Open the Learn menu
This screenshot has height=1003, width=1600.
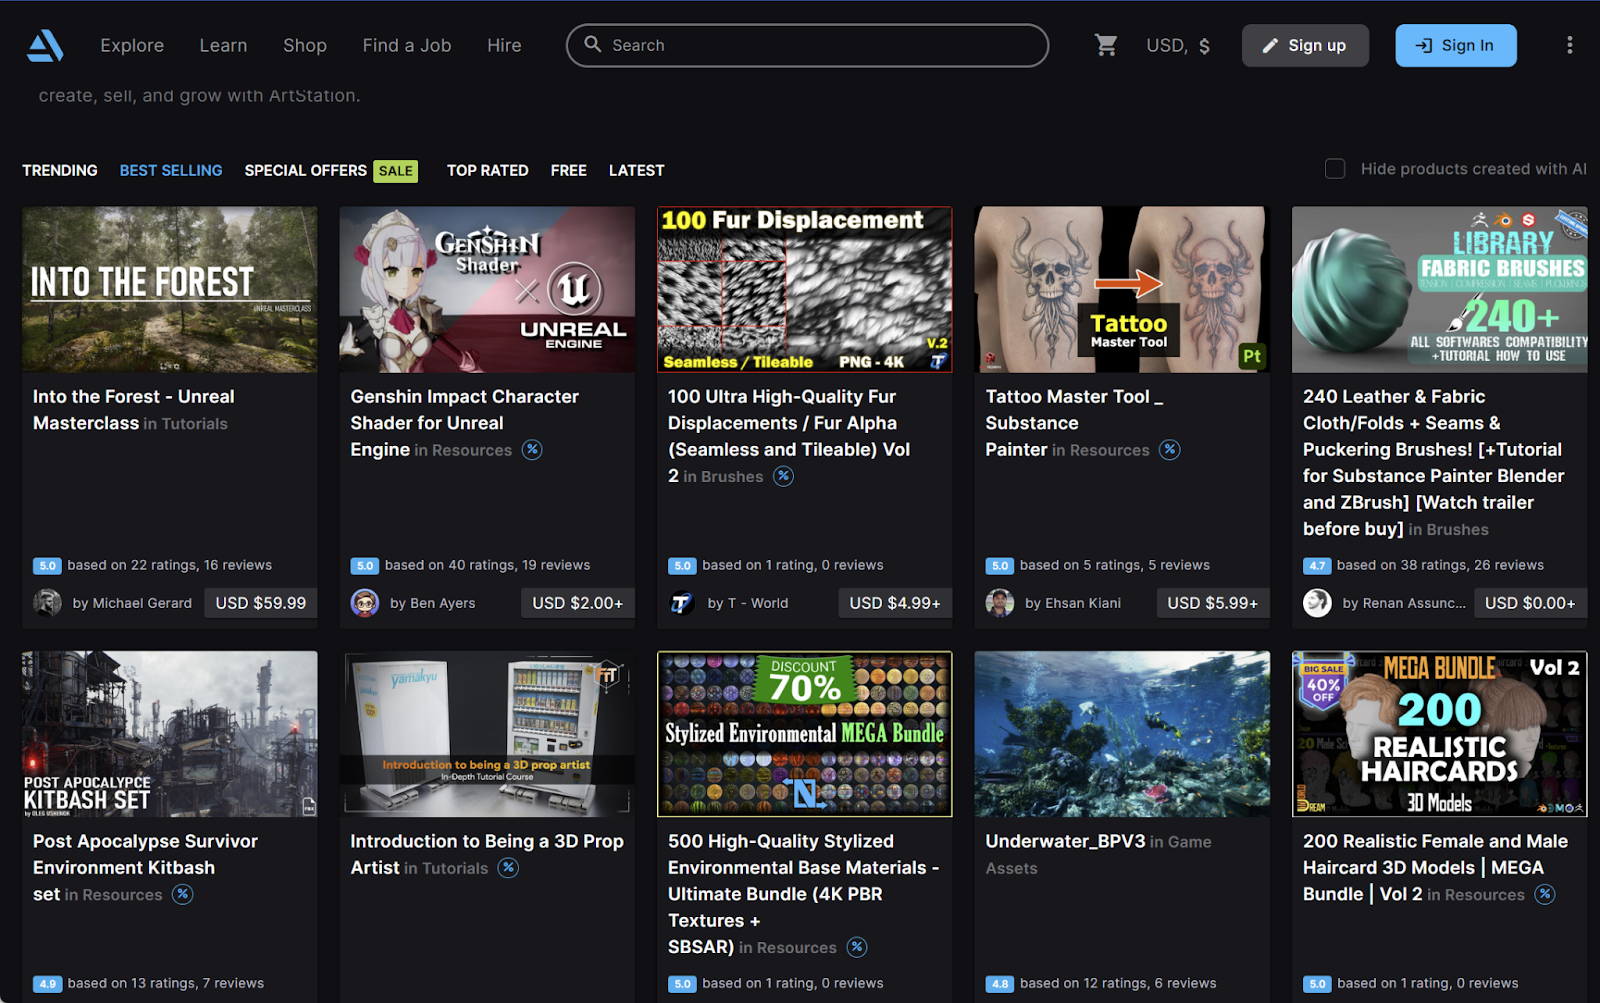(223, 45)
